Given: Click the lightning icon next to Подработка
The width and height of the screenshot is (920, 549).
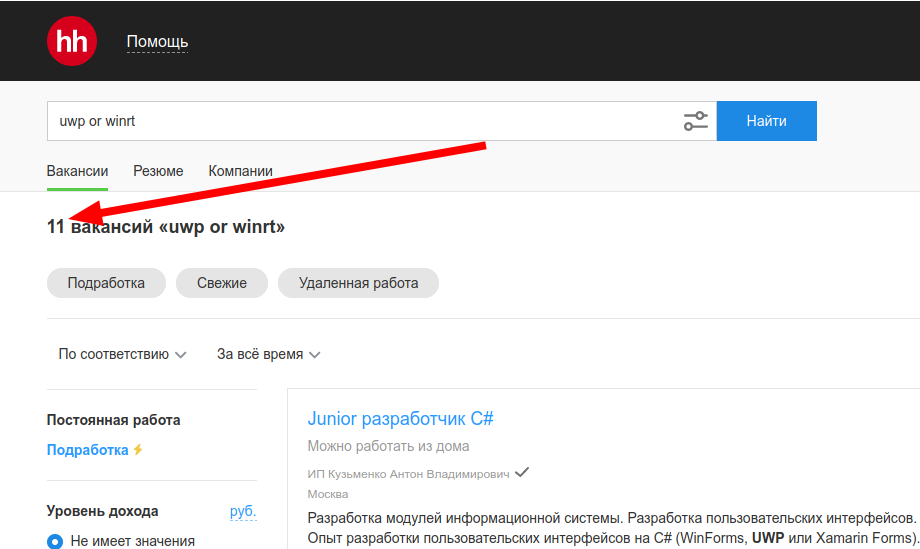Looking at the screenshot, I should coord(138,450).
